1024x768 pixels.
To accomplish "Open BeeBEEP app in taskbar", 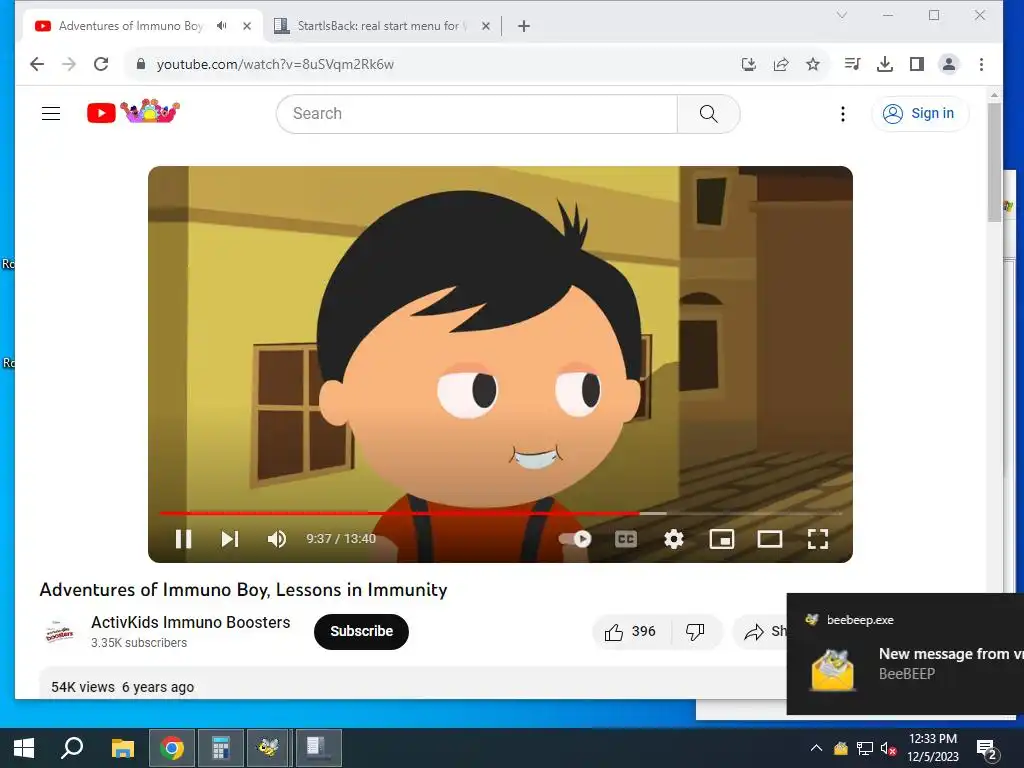I will (268, 748).
